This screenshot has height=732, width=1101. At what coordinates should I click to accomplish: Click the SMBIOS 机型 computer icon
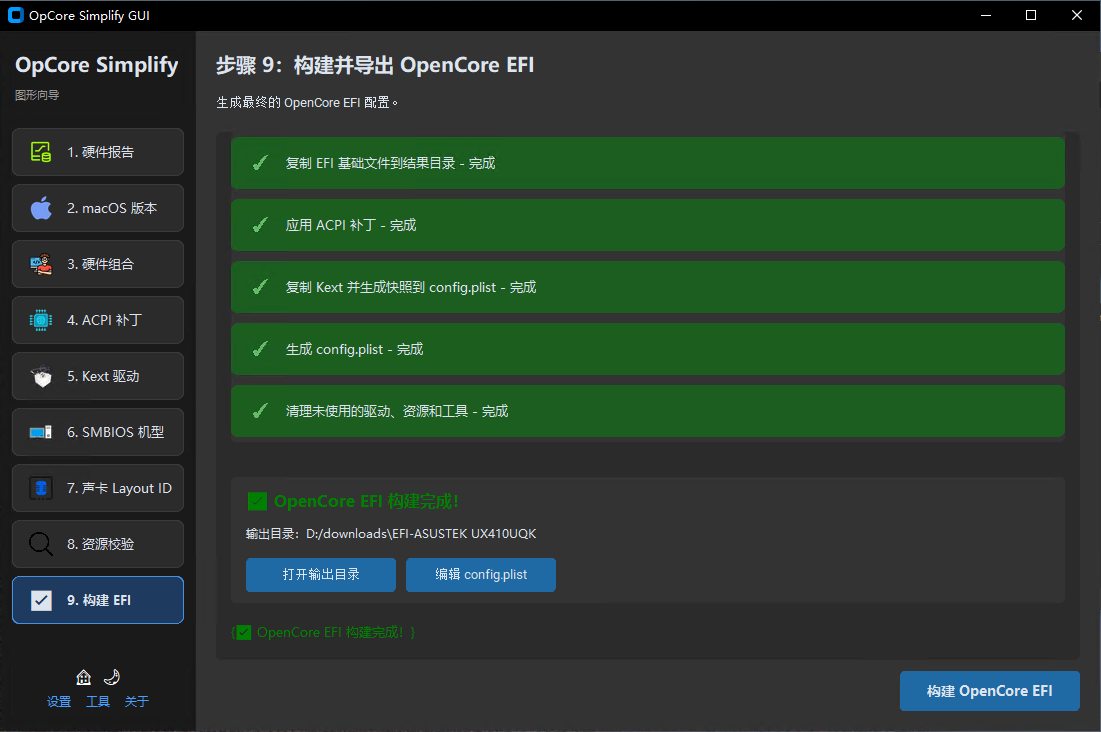tap(41, 432)
